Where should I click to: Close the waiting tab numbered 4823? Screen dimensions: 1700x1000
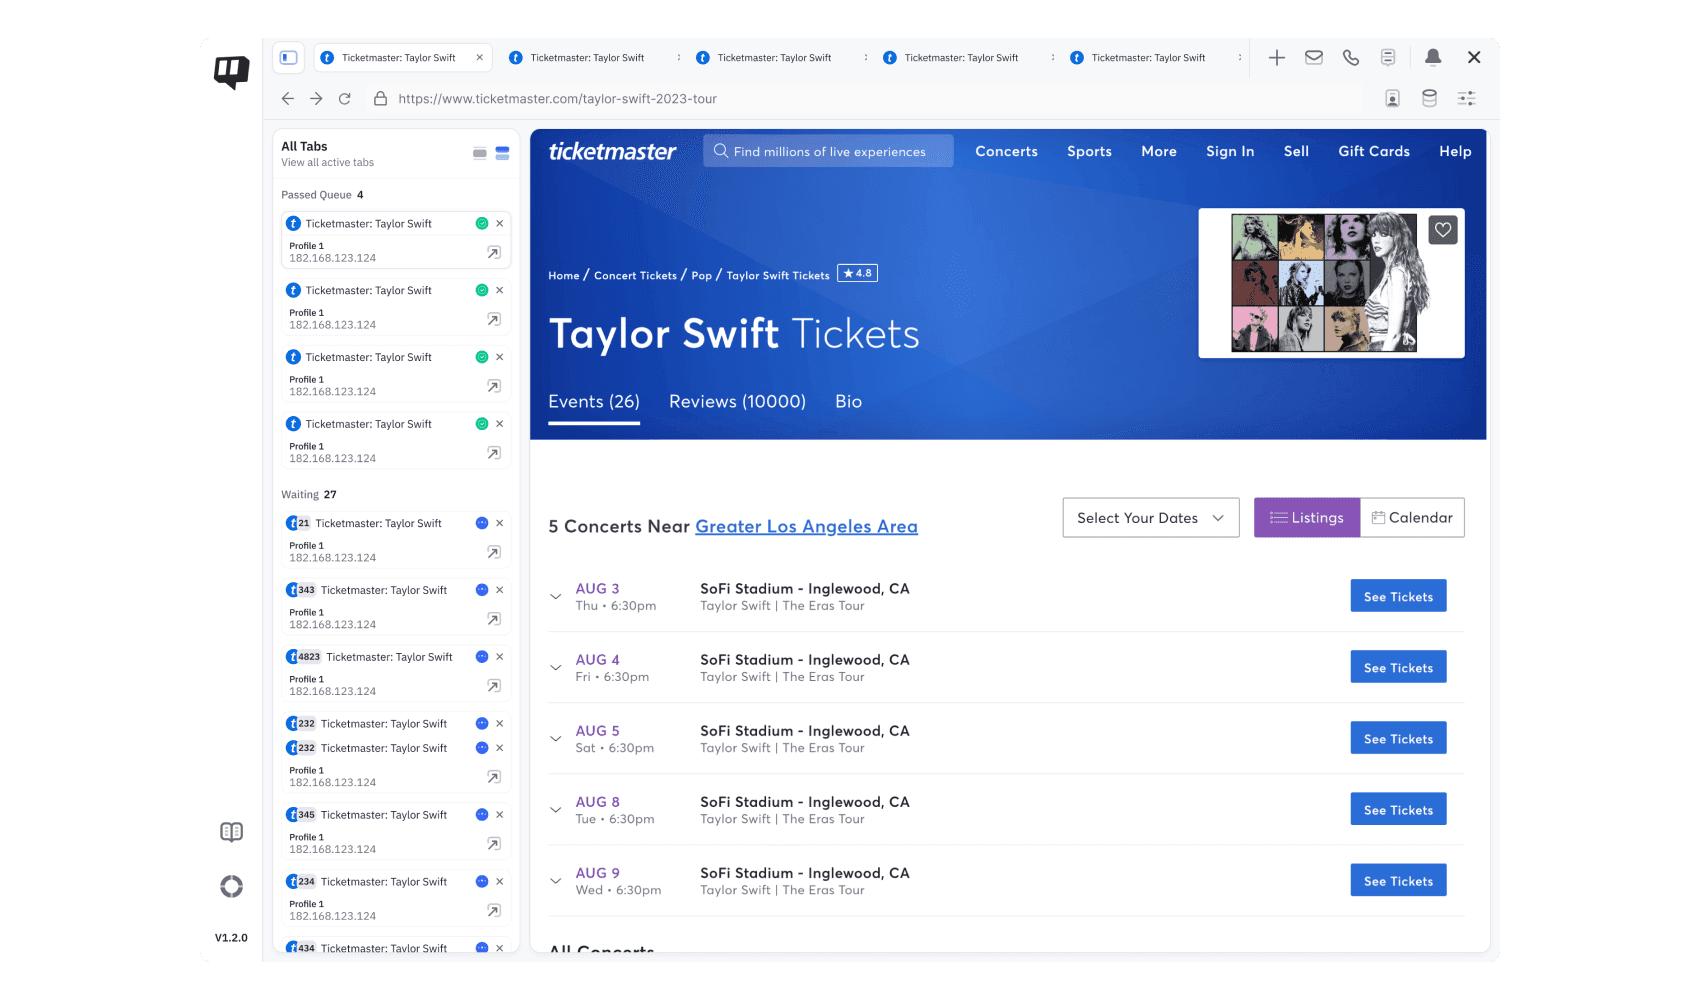500,657
